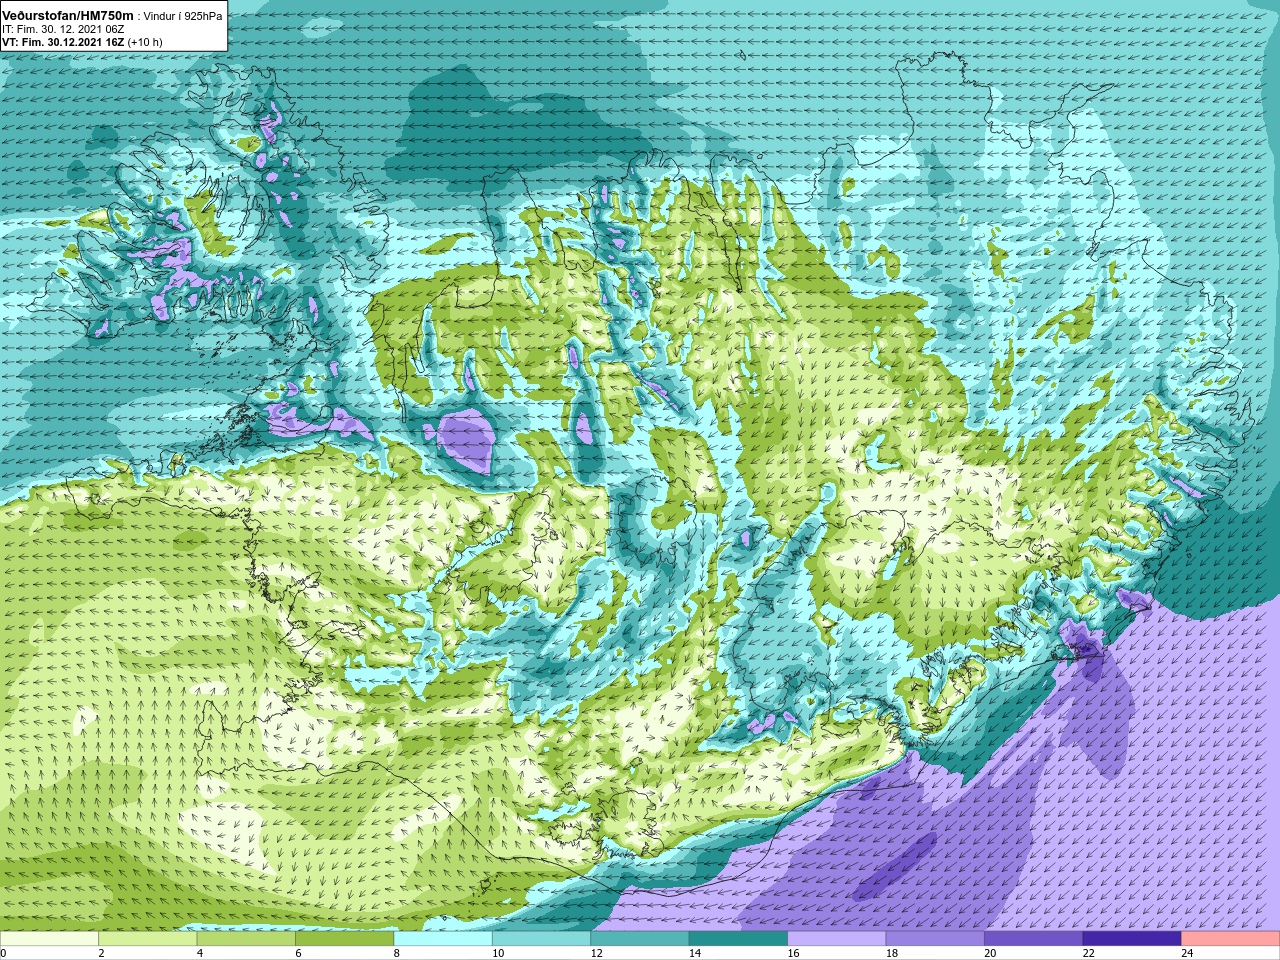Click the legend scale label "0"
The image size is (1280, 960).
pos(4,953)
